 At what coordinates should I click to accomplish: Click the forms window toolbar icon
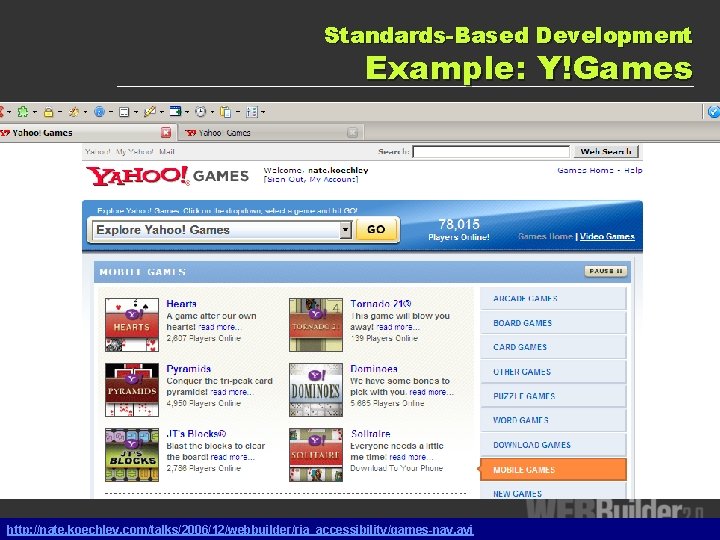click(x=124, y=112)
